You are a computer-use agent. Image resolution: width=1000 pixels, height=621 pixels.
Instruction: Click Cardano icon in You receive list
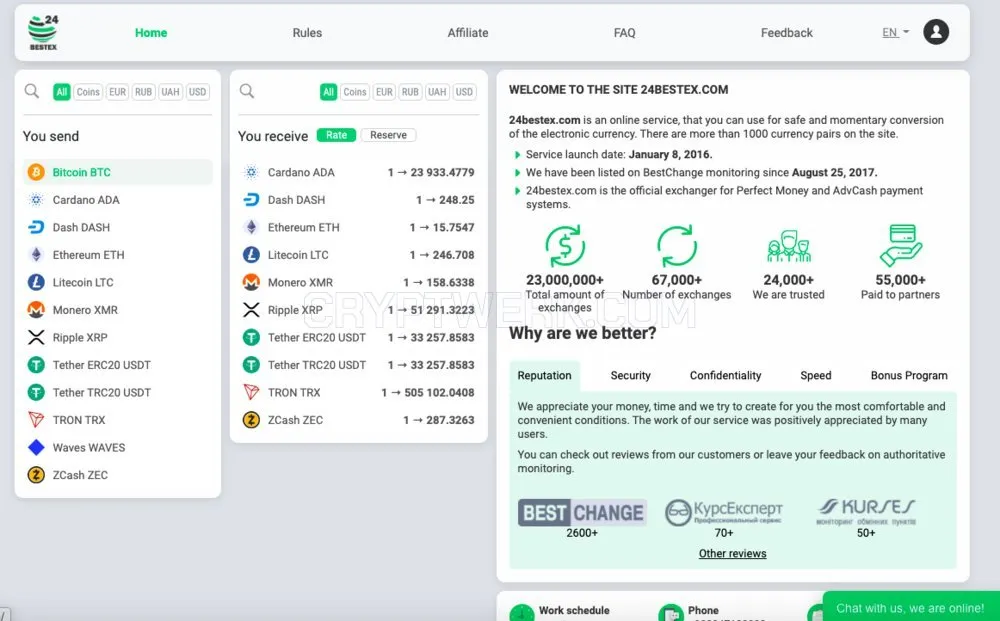pos(251,172)
